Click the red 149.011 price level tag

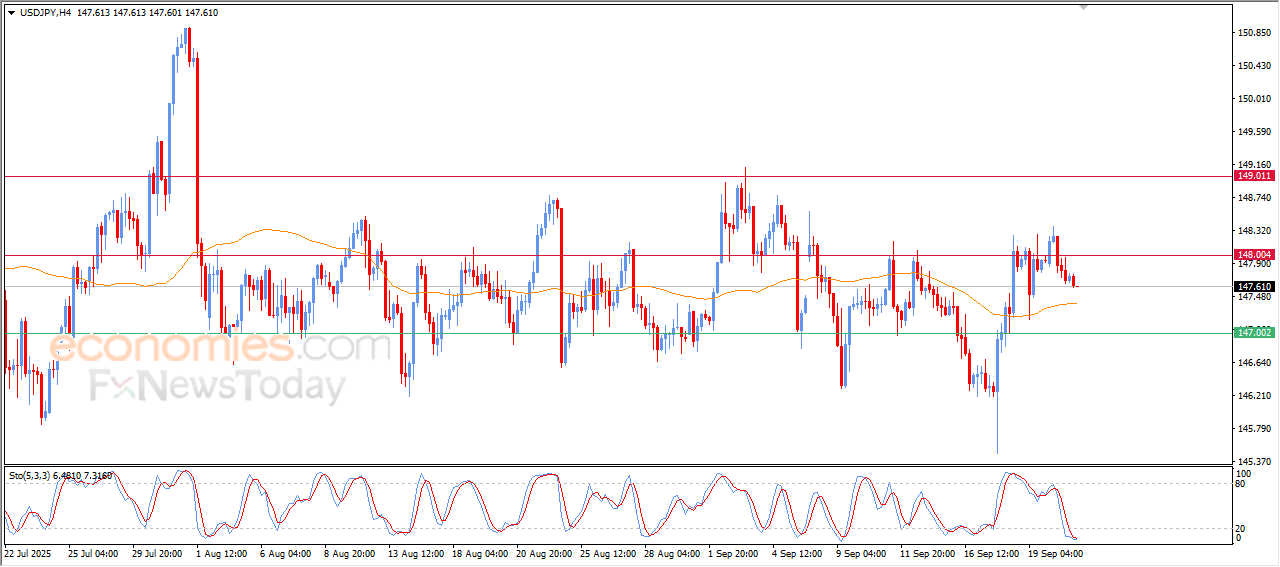point(1255,176)
